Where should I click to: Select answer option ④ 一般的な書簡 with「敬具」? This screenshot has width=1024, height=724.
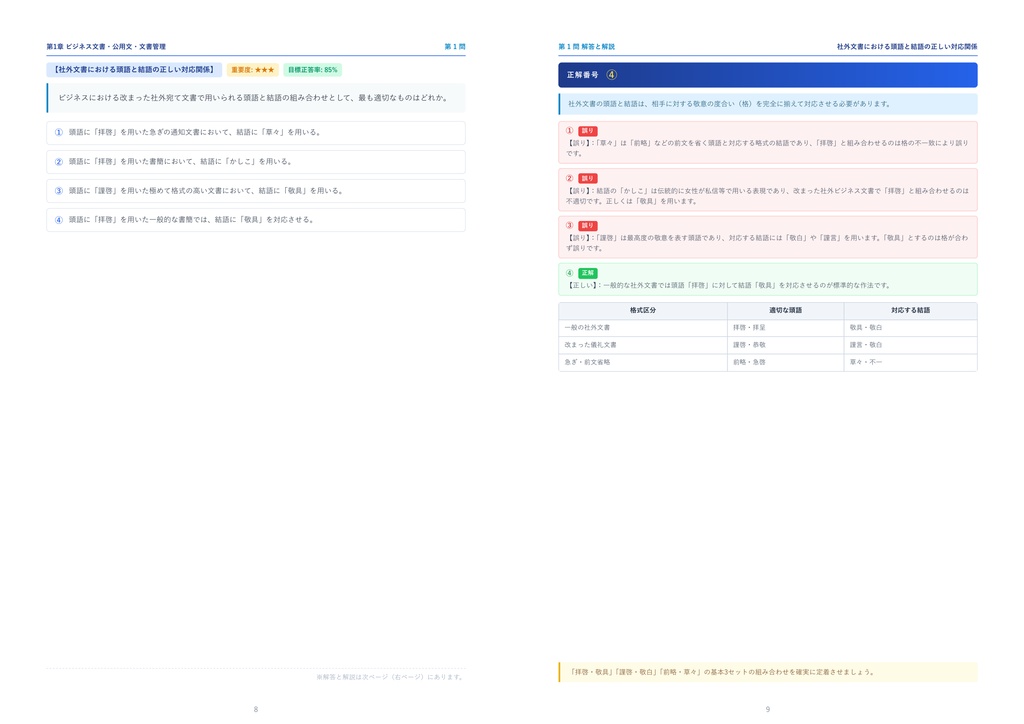[x=255, y=220]
